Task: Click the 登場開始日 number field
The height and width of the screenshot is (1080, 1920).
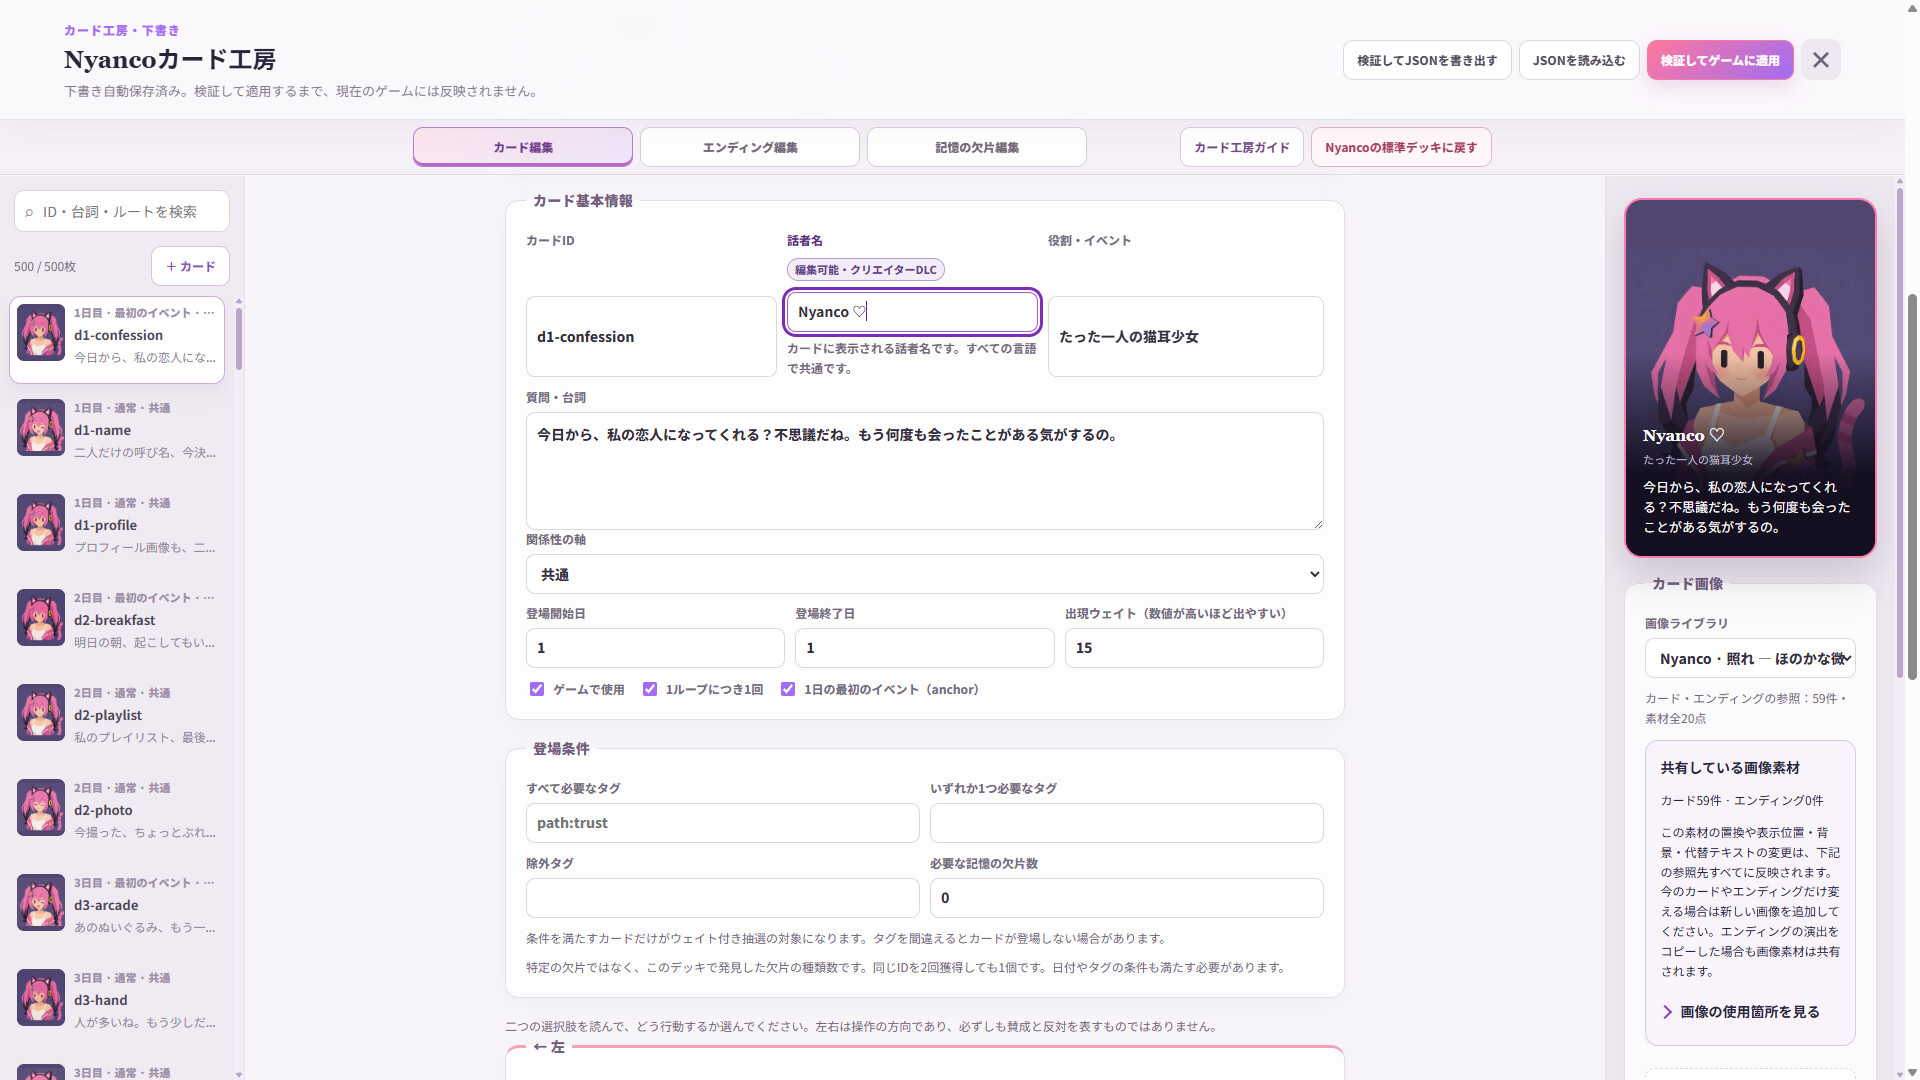Action: click(x=655, y=648)
